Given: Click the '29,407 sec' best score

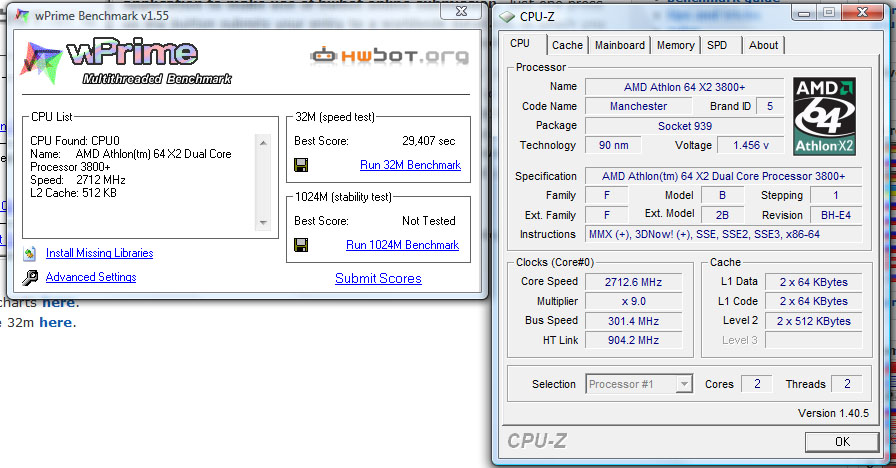Looking at the screenshot, I should 429,141.
